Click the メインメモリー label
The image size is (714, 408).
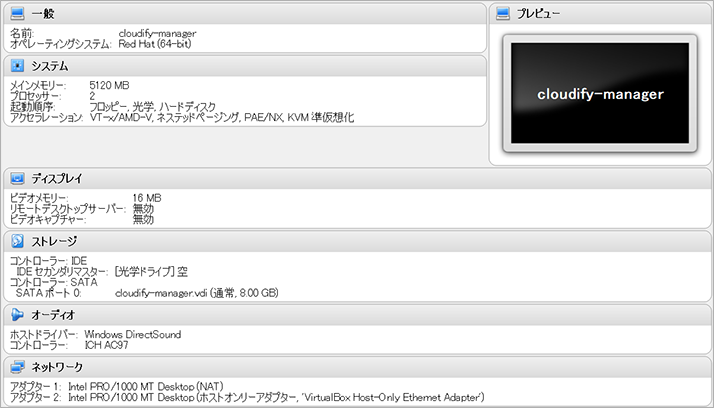click(x=38, y=86)
